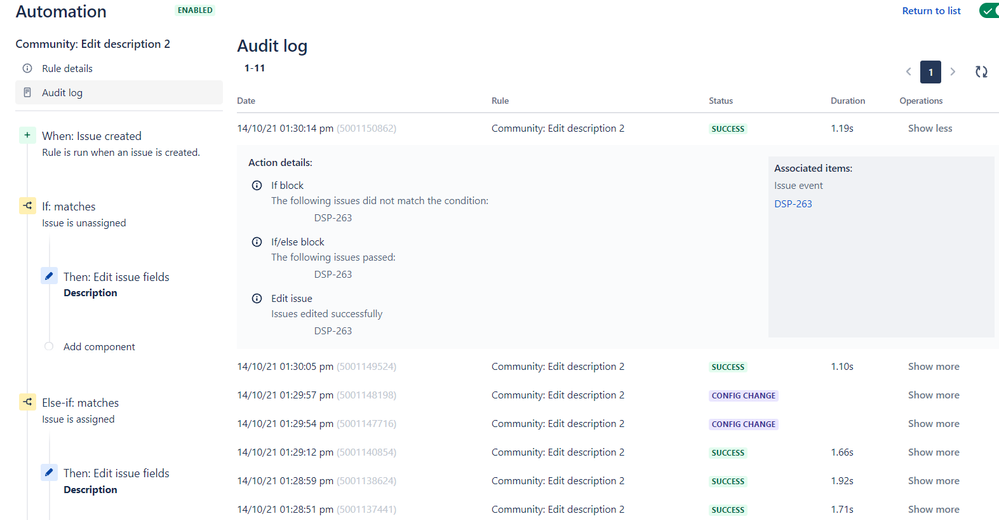Screen dimensions: 999x520
Task: Click the 1.71s duration value
Action: coord(842,509)
